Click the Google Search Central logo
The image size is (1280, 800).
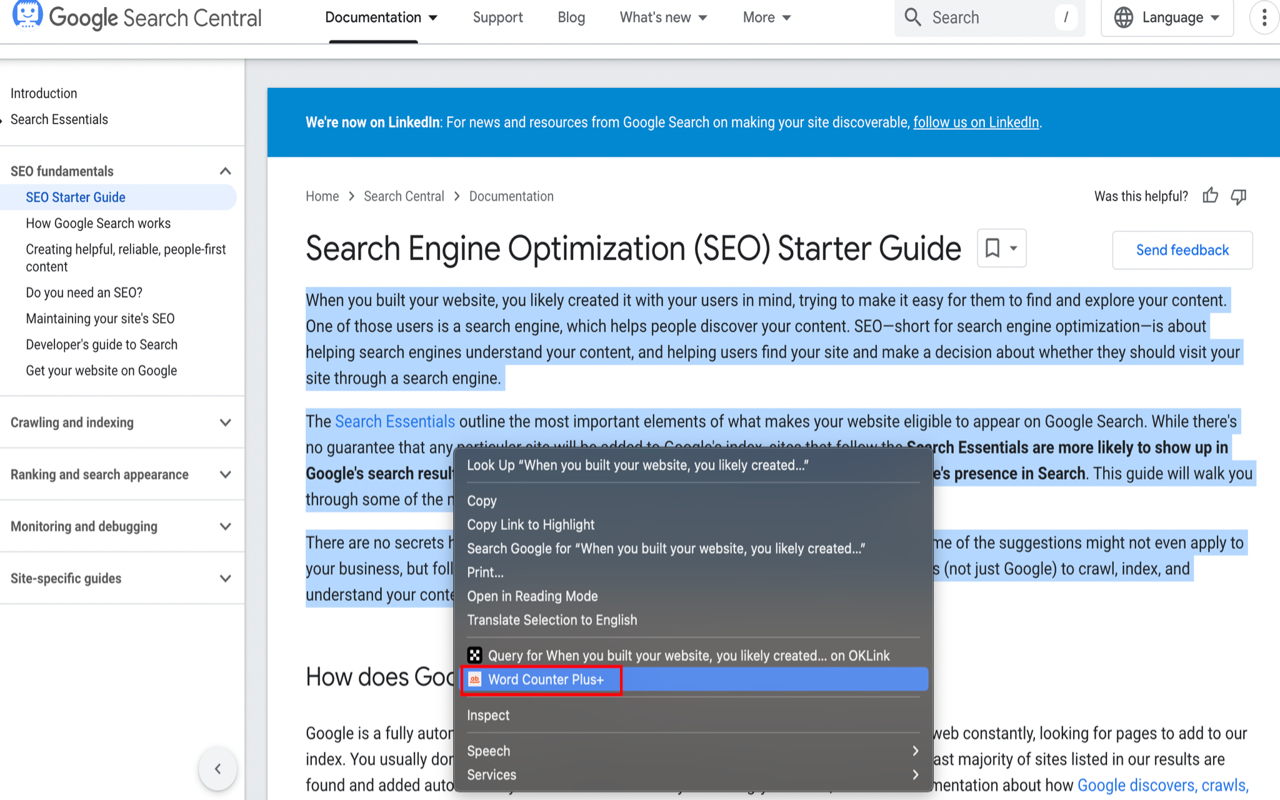(x=137, y=17)
